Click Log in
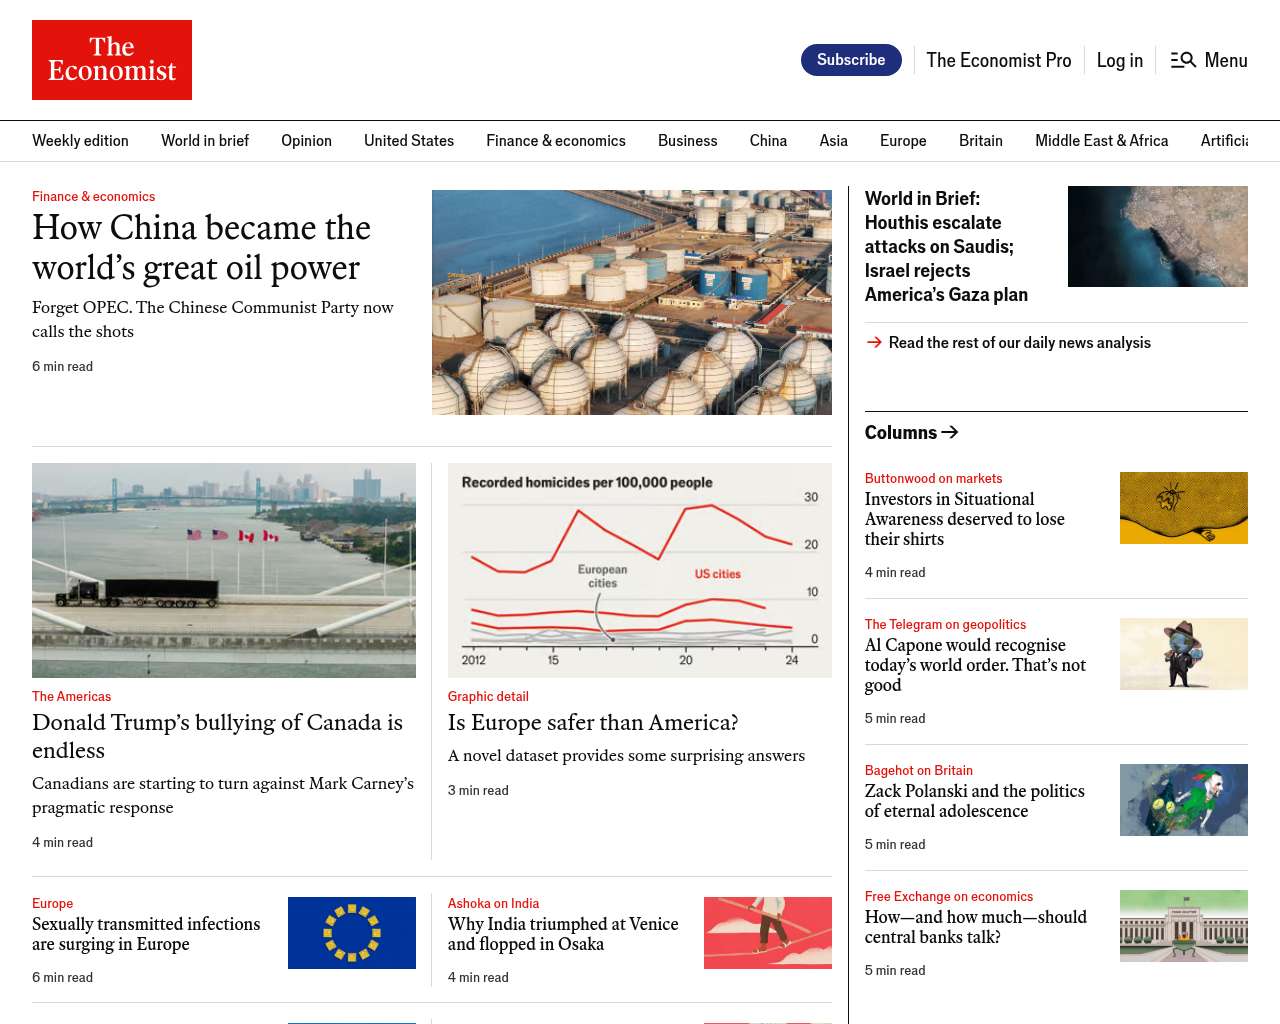The height and width of the screenshot is (1024, 1280). click(1119, 60)
